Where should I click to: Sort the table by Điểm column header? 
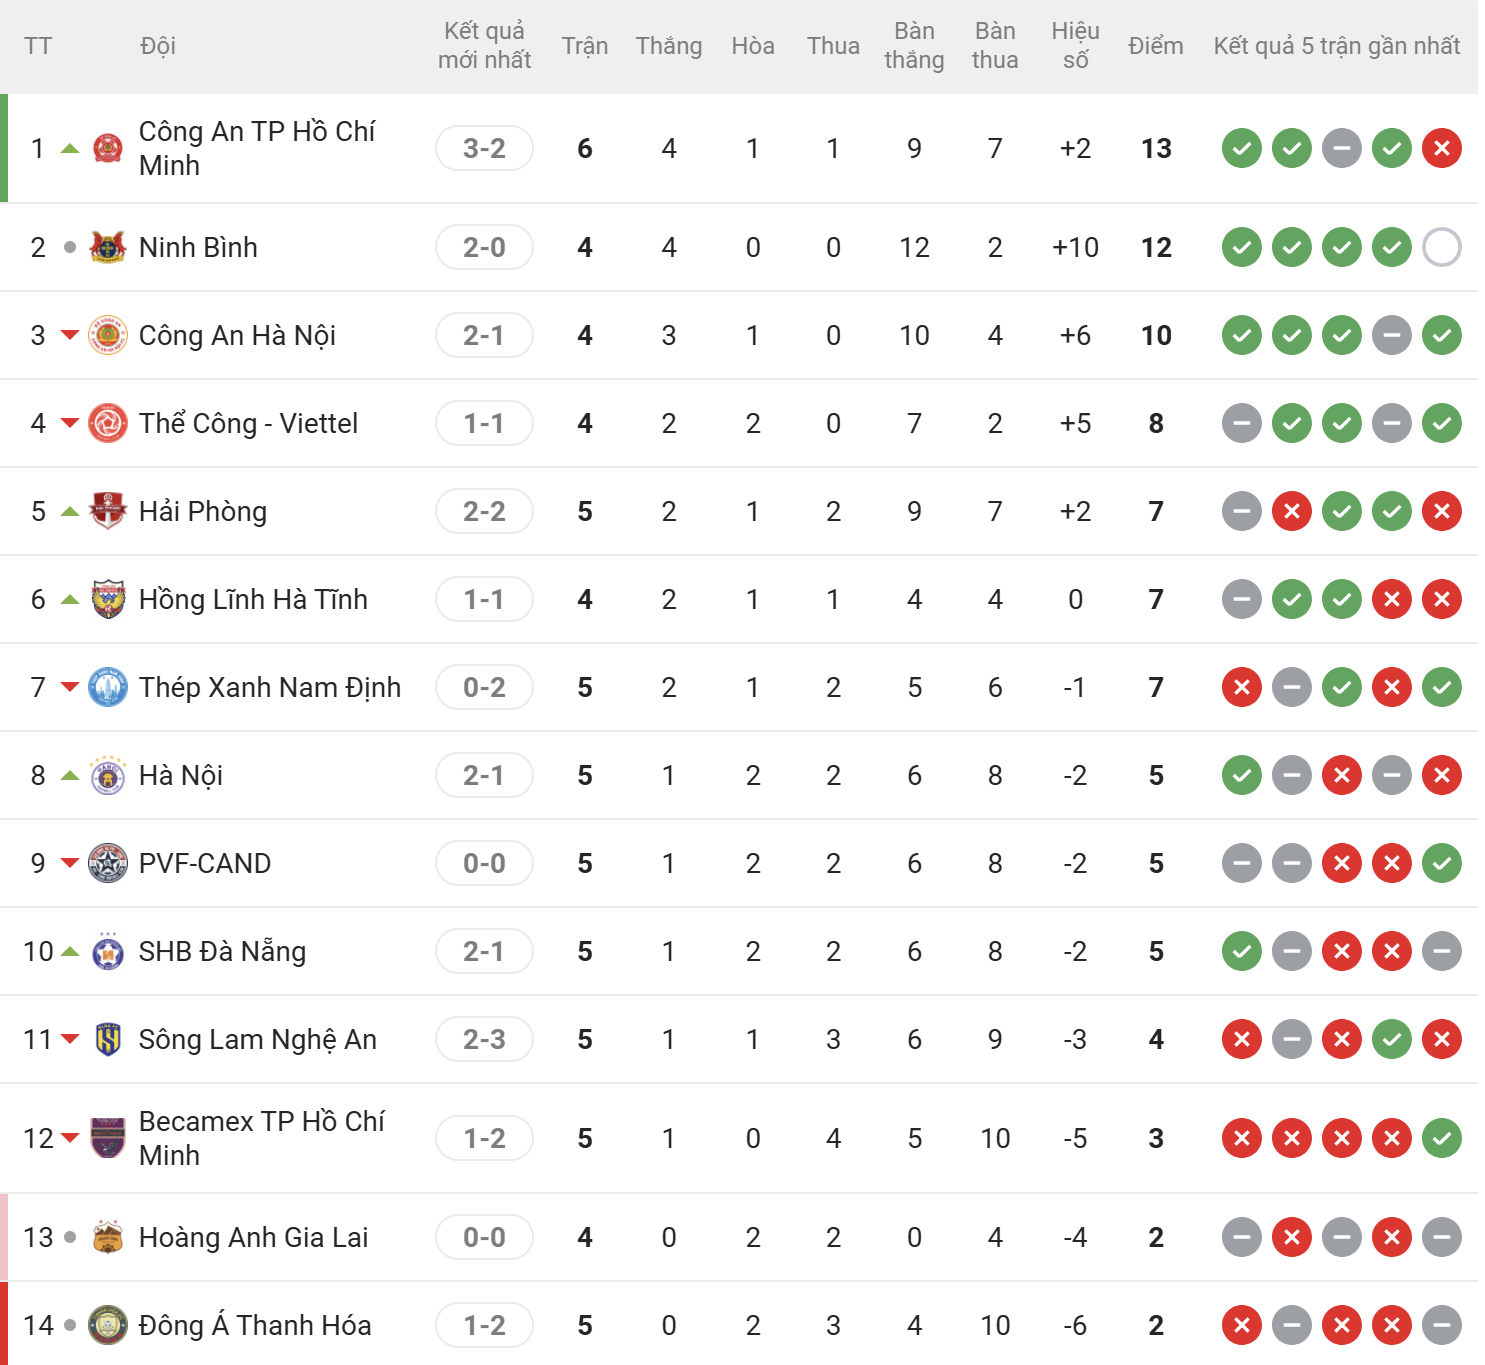coord(1156,46)
